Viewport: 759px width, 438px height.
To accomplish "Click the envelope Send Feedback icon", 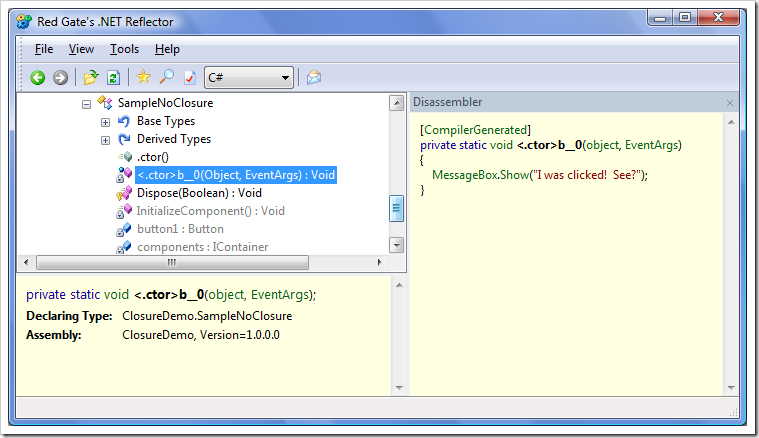I will pos(314,77).
